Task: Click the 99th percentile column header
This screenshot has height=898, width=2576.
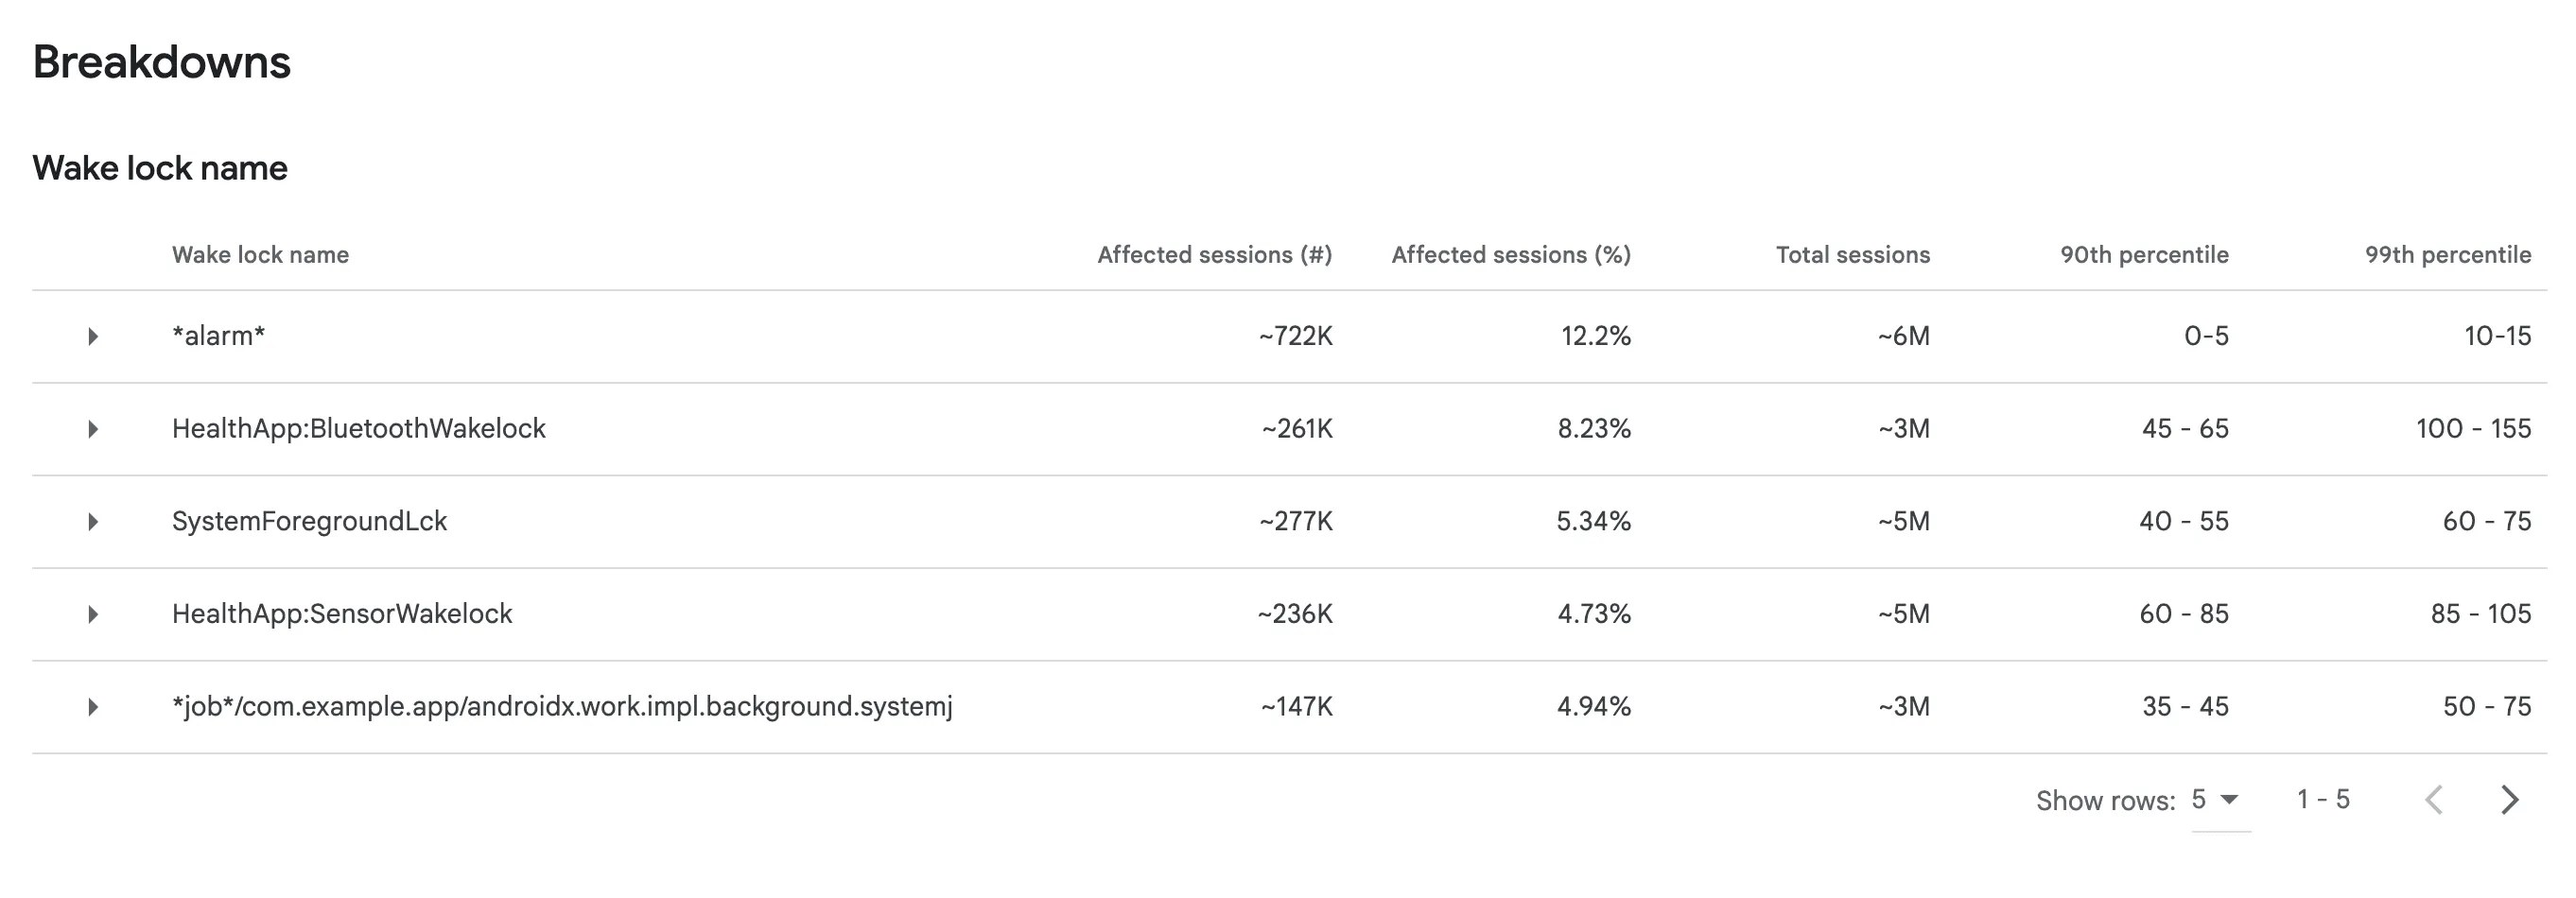Action: 2447,255
